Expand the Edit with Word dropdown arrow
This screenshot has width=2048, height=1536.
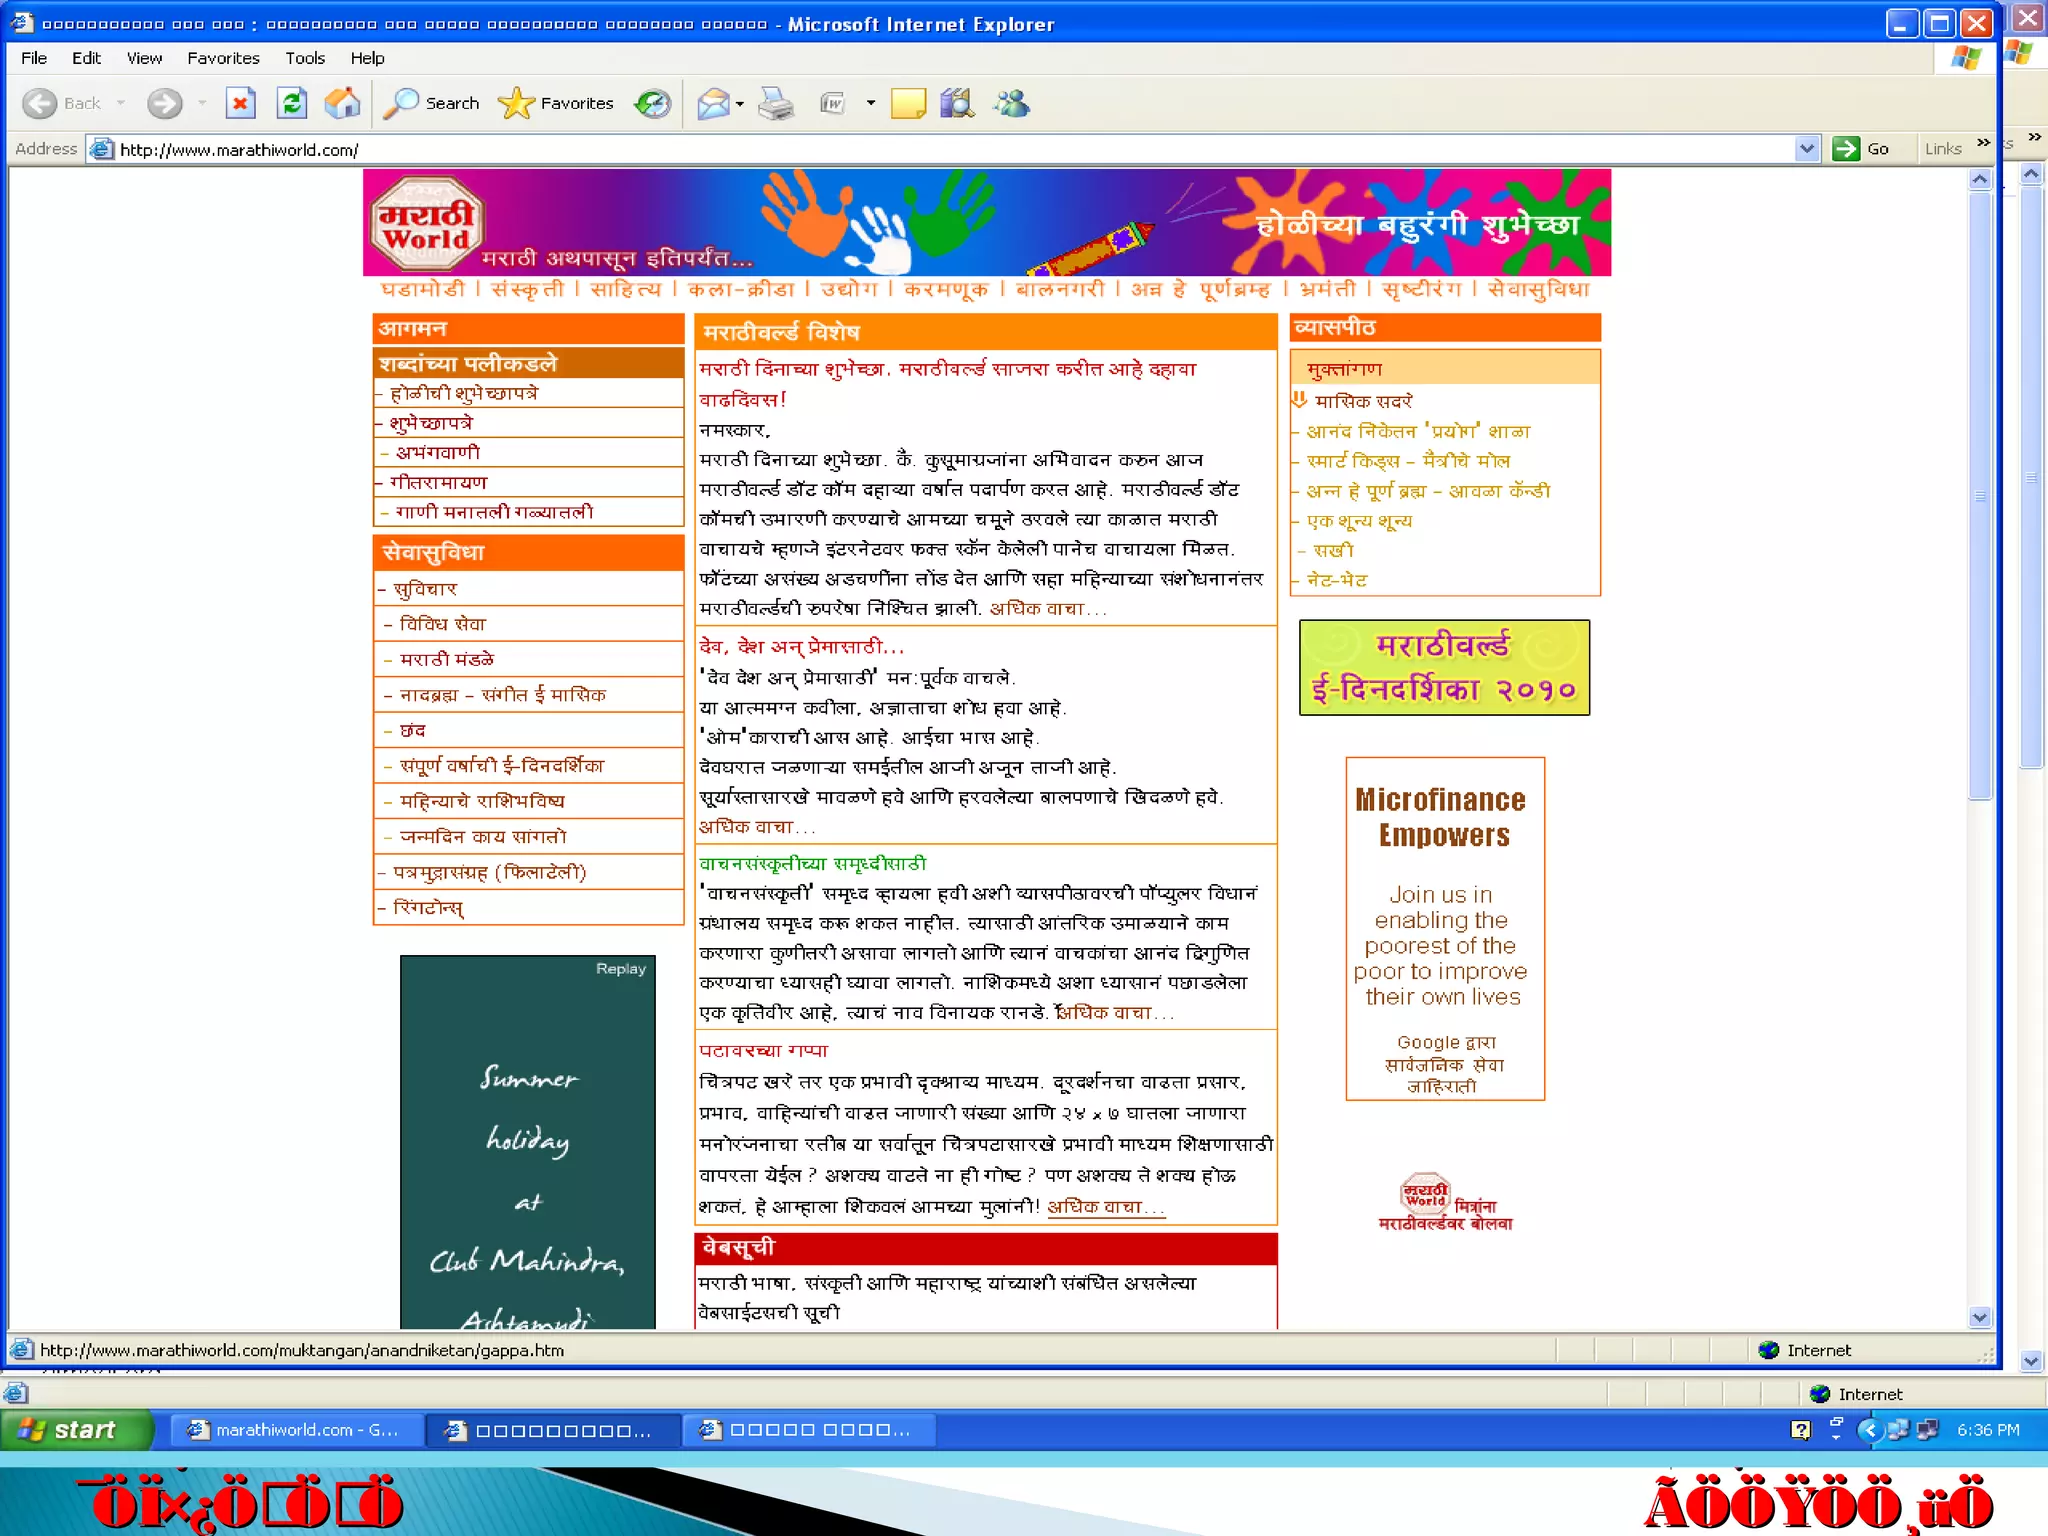(x=870, y=103)
